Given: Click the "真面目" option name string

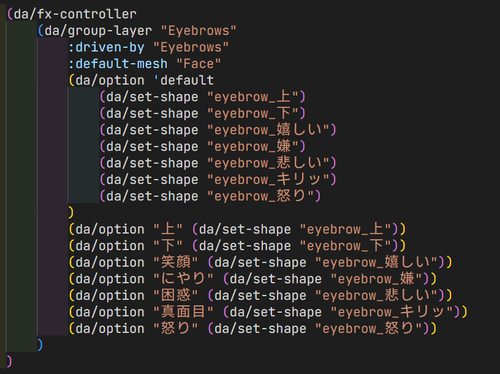Looking at the screenshot, I should (183, 312).
